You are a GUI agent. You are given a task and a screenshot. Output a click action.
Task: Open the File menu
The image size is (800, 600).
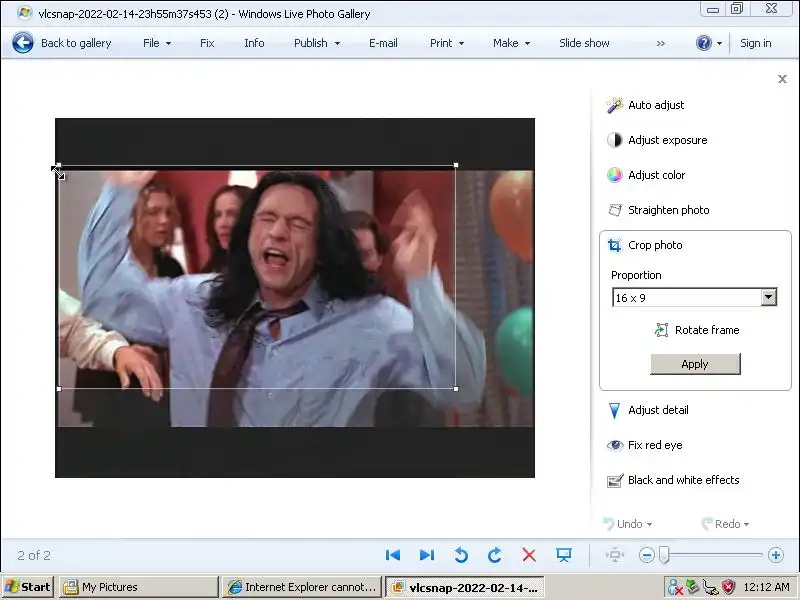(156, 43)
